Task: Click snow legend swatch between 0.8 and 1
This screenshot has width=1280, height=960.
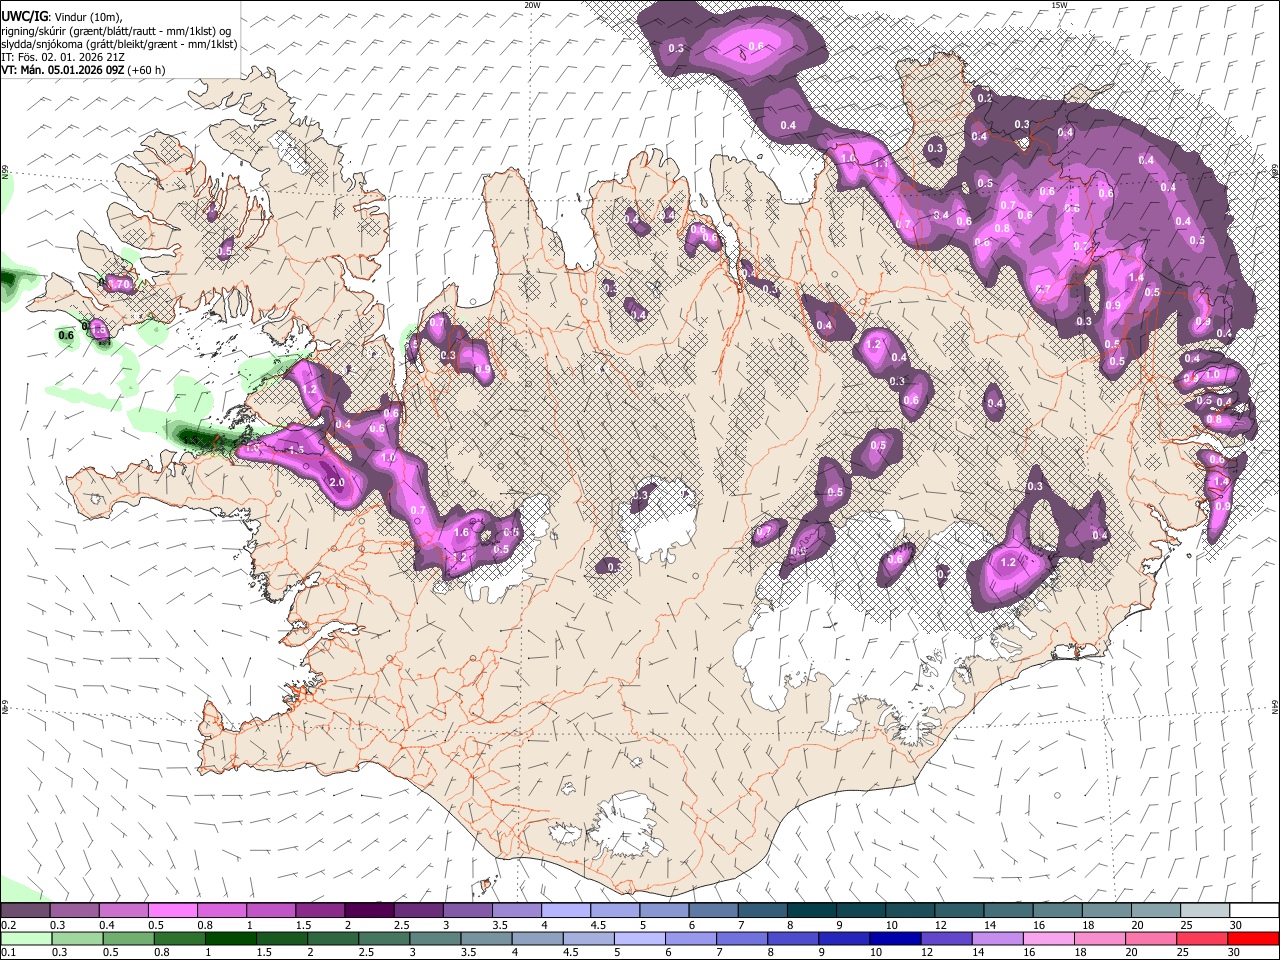Action: pos(221,910)
